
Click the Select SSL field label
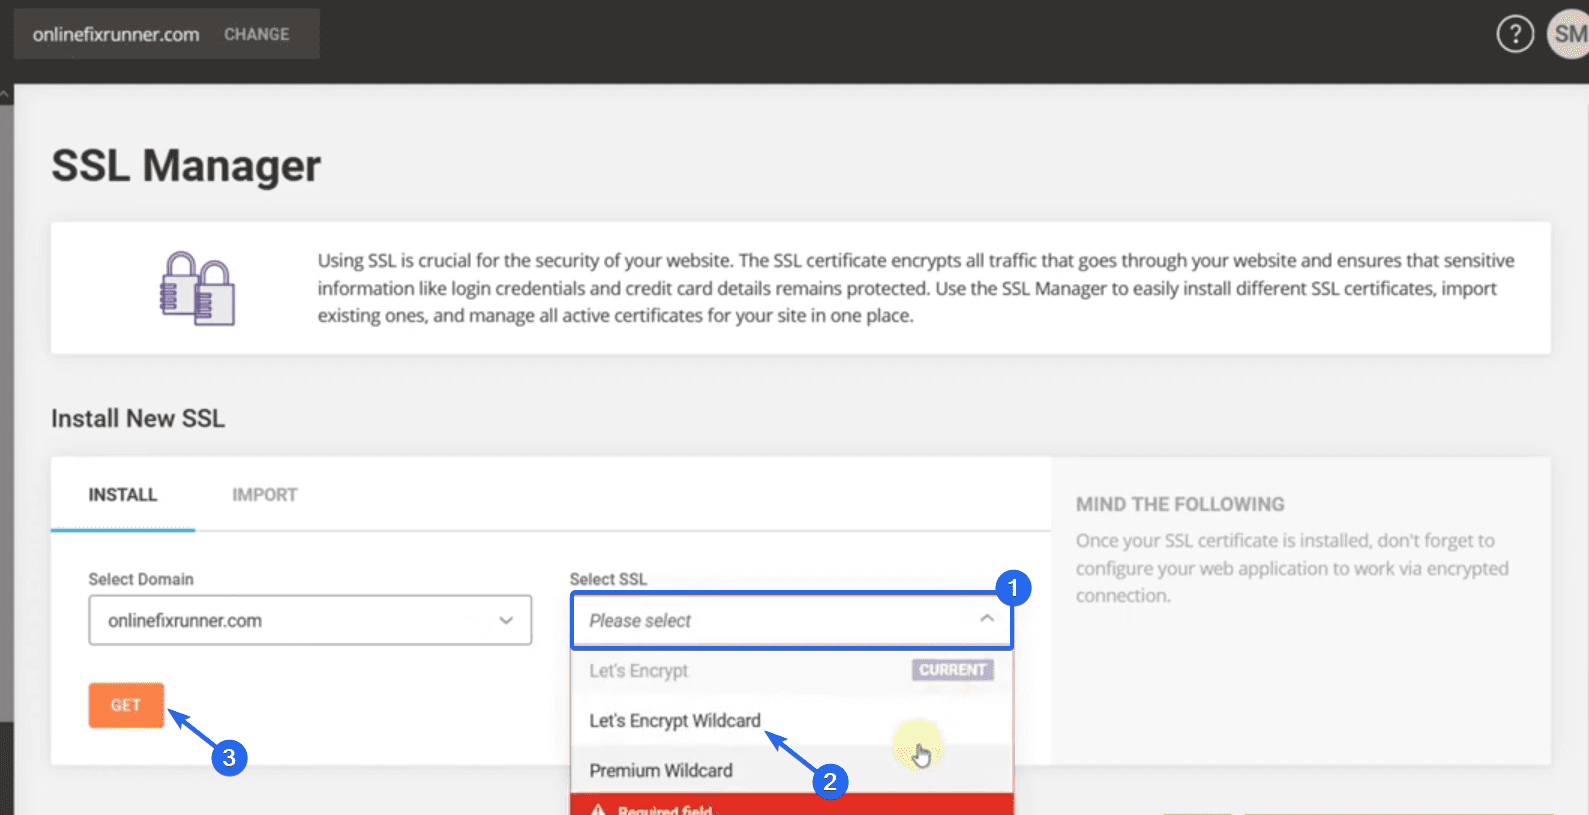click(608, 579)
